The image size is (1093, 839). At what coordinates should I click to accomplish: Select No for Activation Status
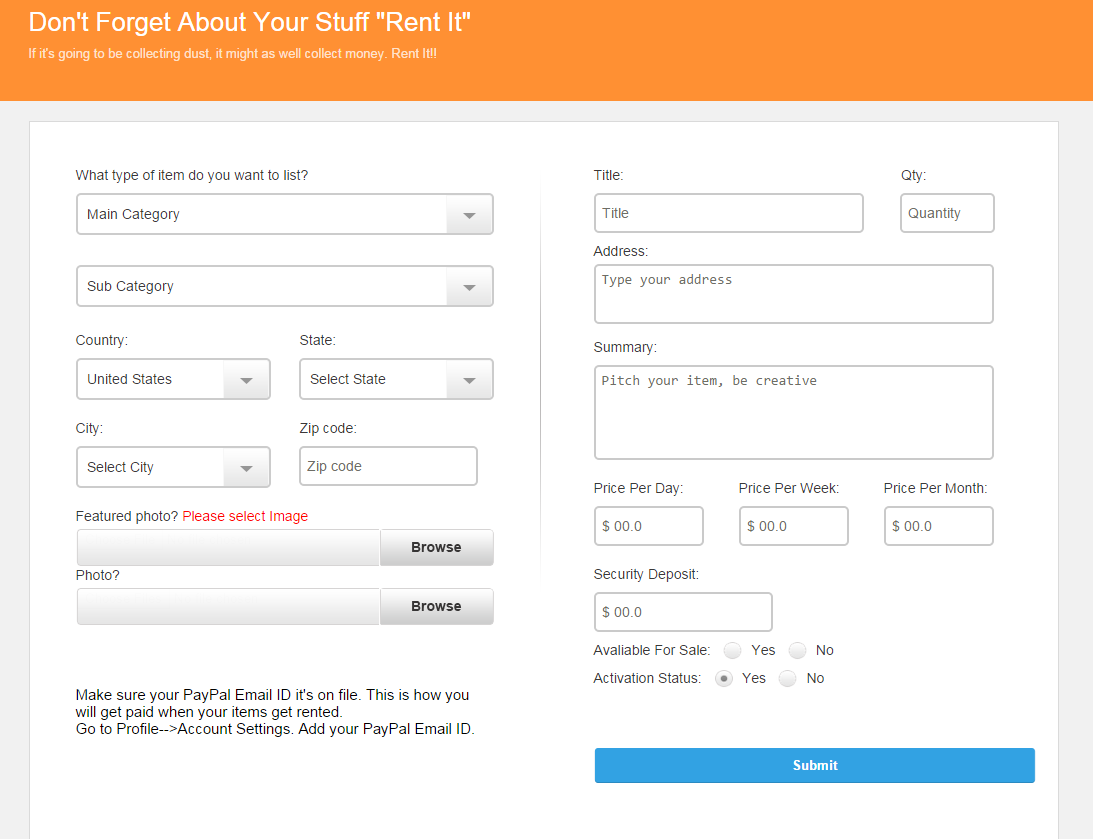point(788,678)
